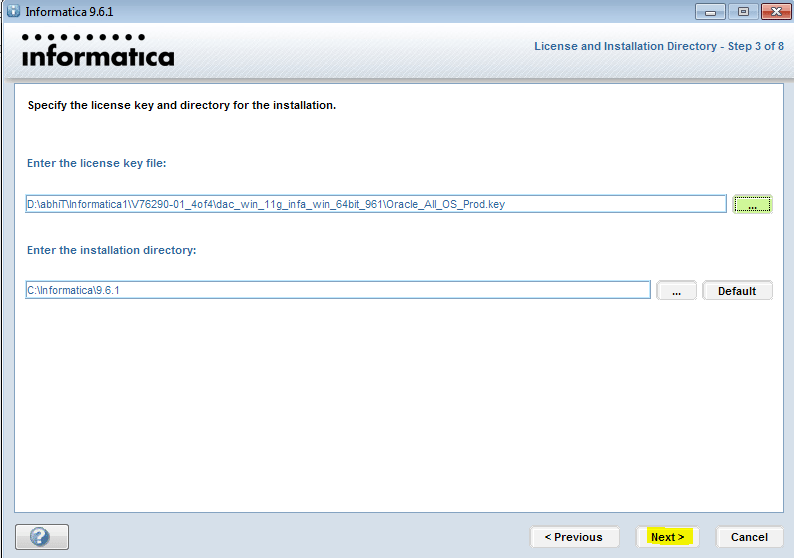Open the help question mark icon
Viewport: 794px width, 558px height.
tap(42, 537)
